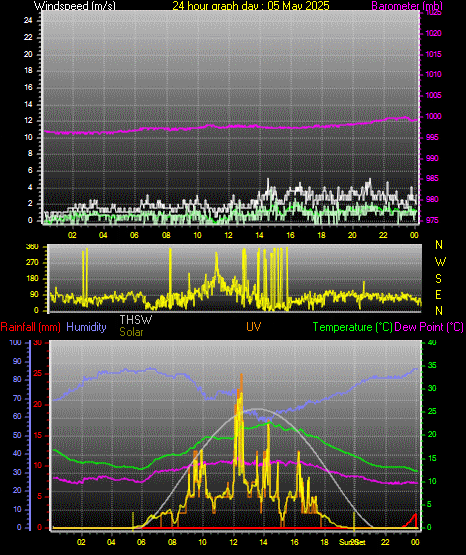Click the '975' barometer axis value
The height and width of the screenshot is (555, 466).
[432, 220]
